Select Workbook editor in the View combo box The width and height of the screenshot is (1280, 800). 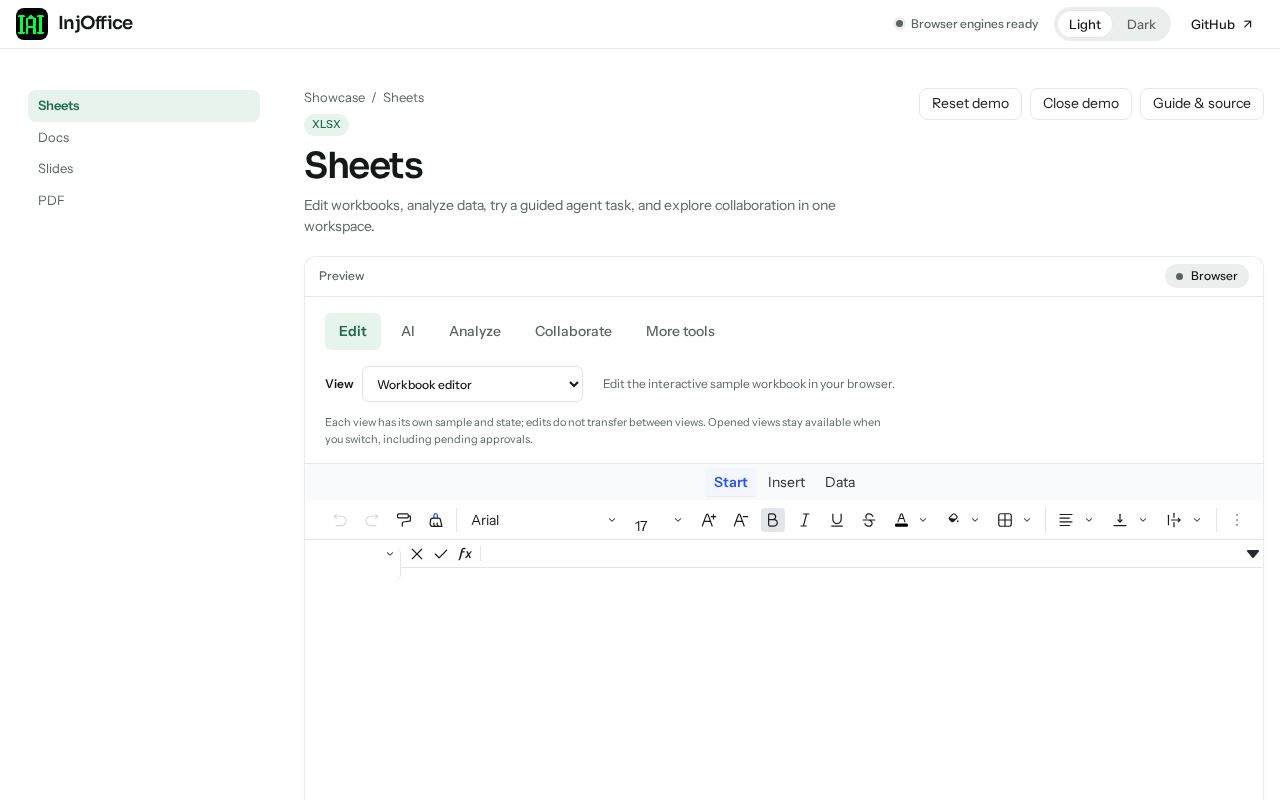tap(472, 384)
